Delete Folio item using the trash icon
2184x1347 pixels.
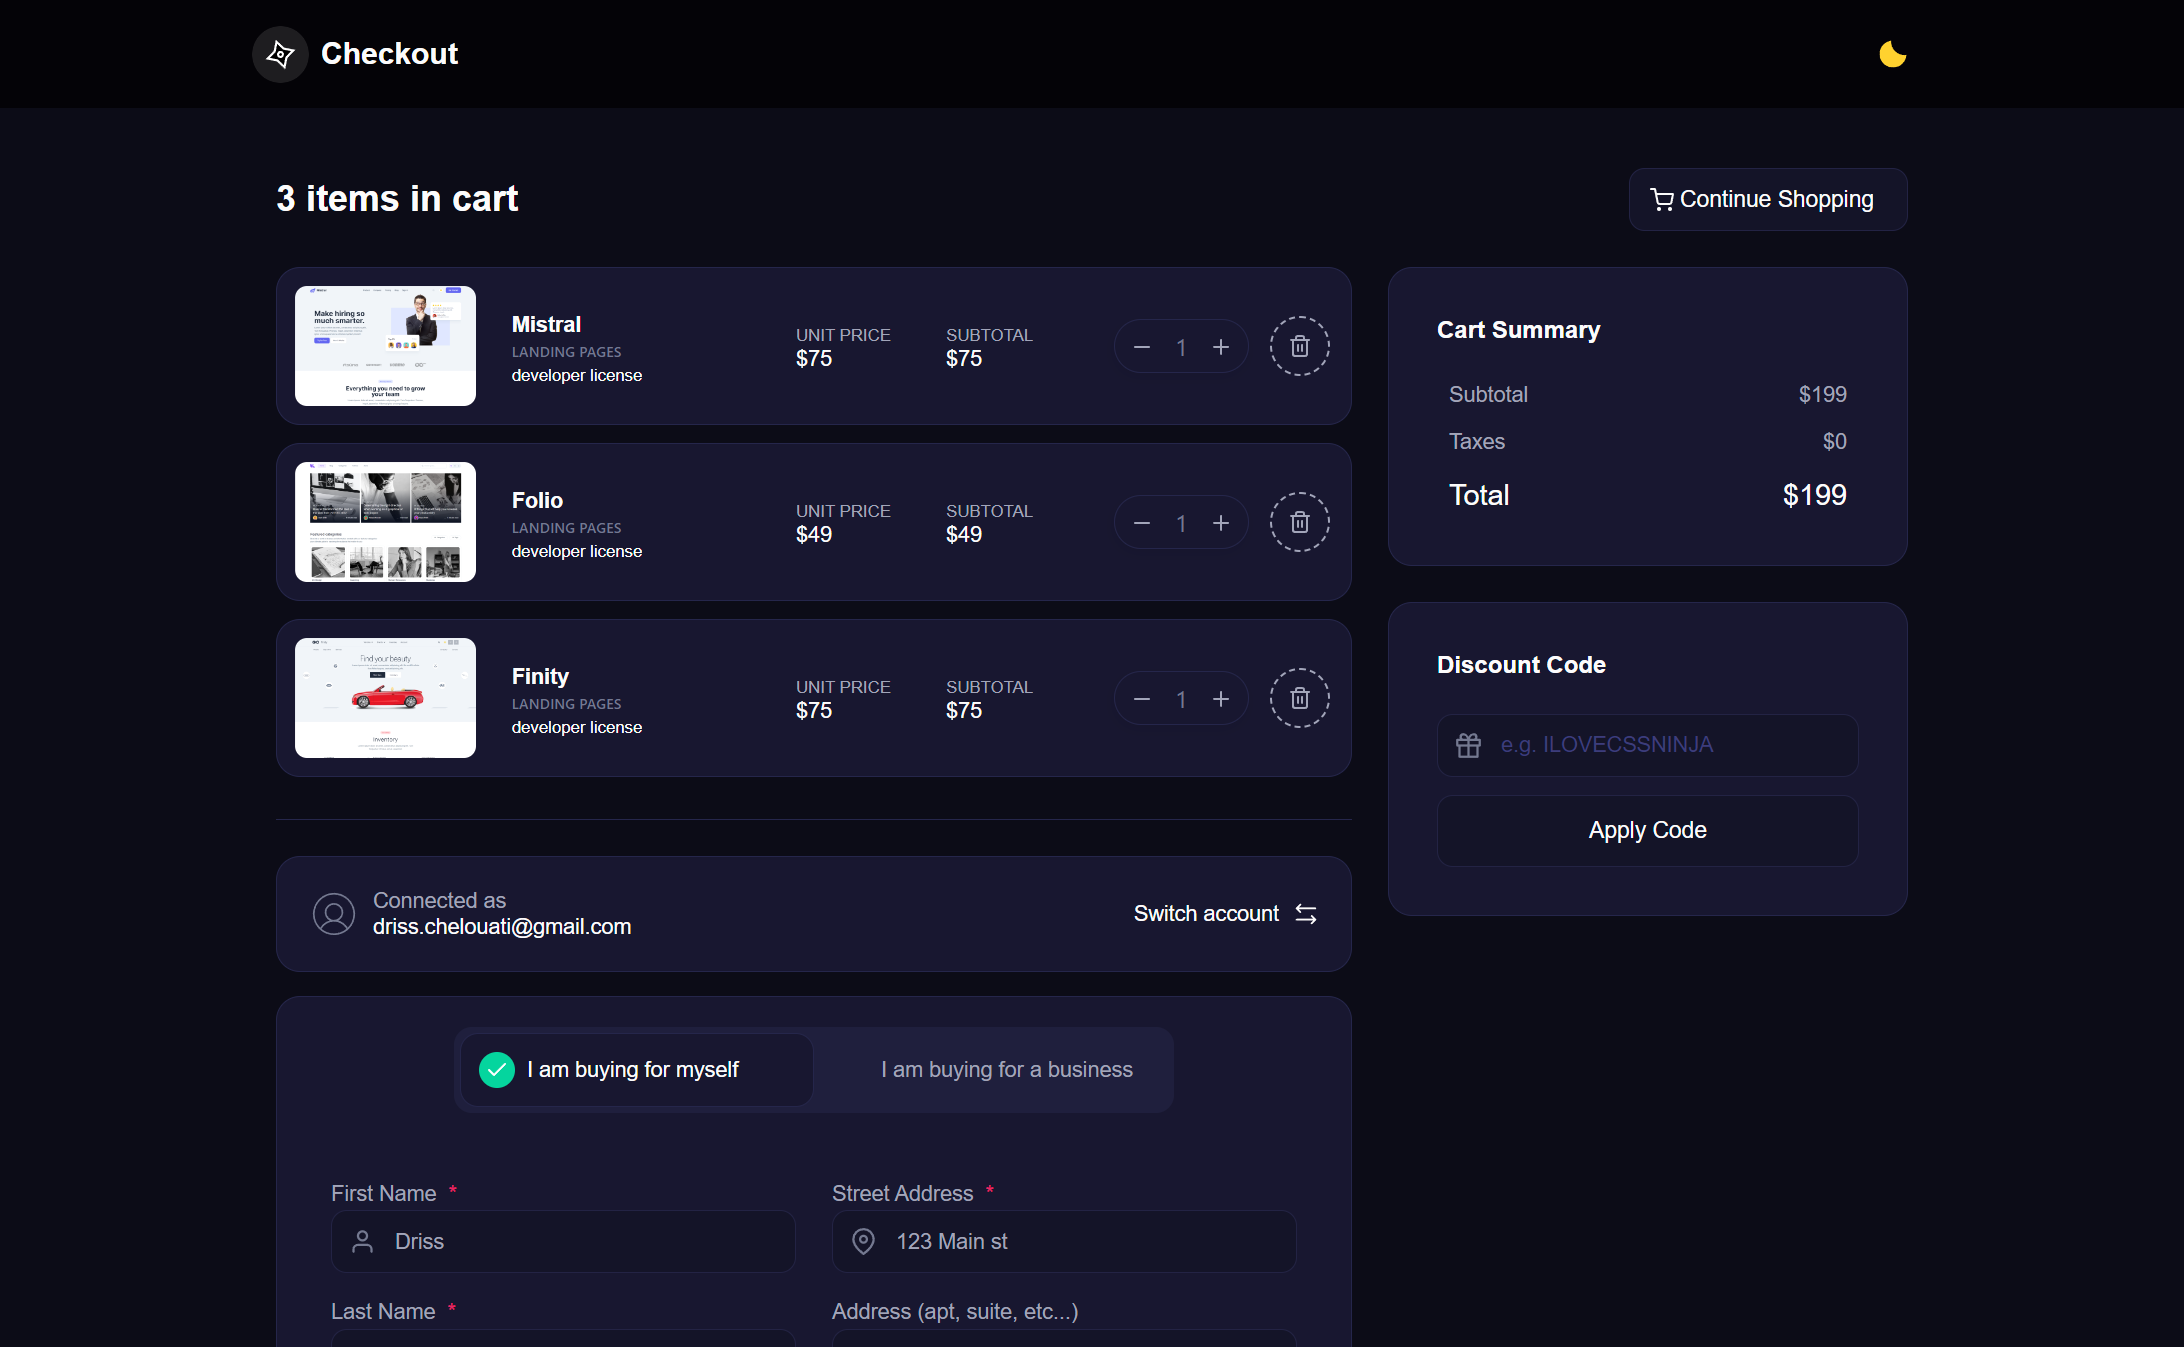(1299, 522)
